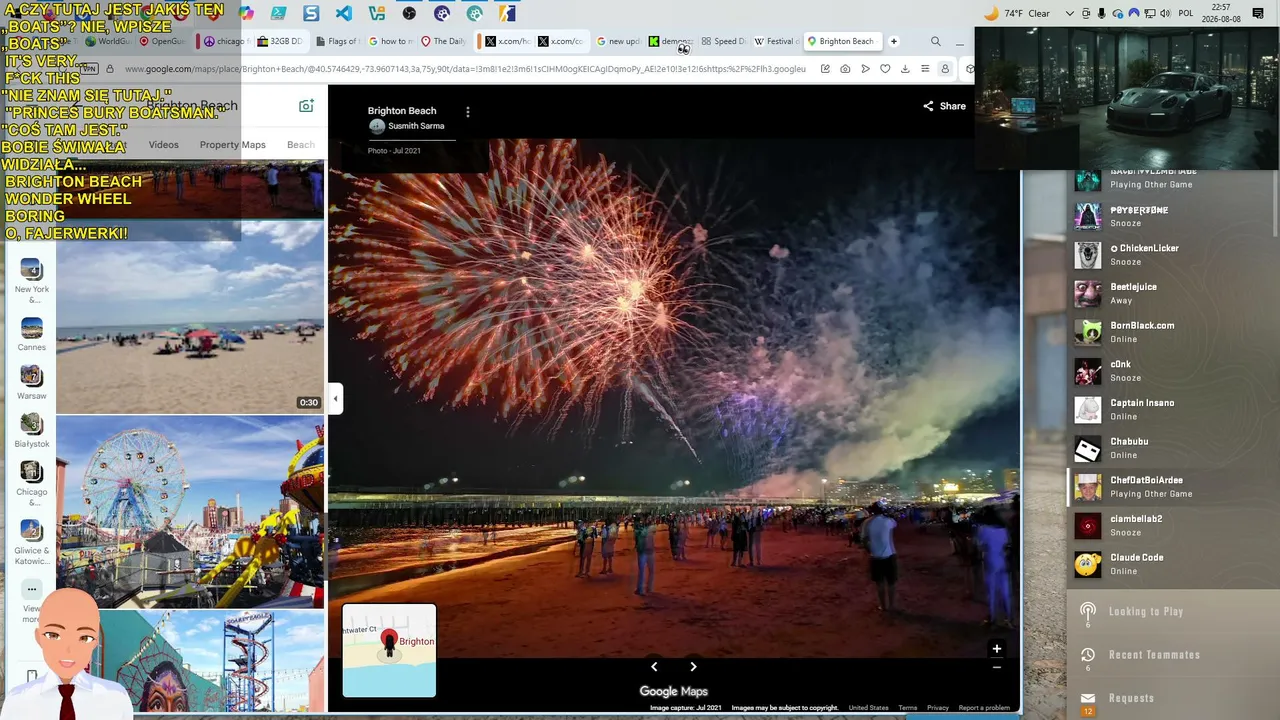Open the new update Google search tab
The image size is (1280, 720).
pos(617,41)
